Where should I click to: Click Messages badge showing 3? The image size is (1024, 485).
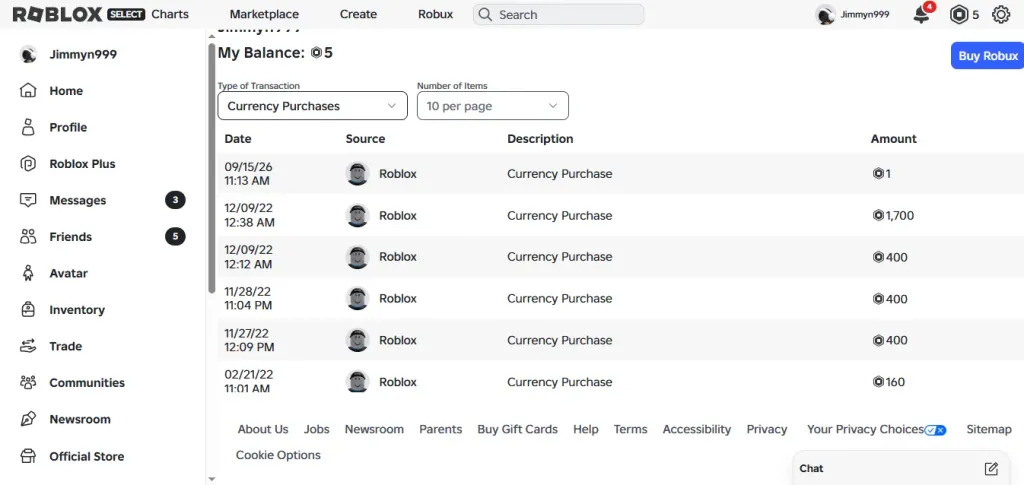click(x=175, y=200)
